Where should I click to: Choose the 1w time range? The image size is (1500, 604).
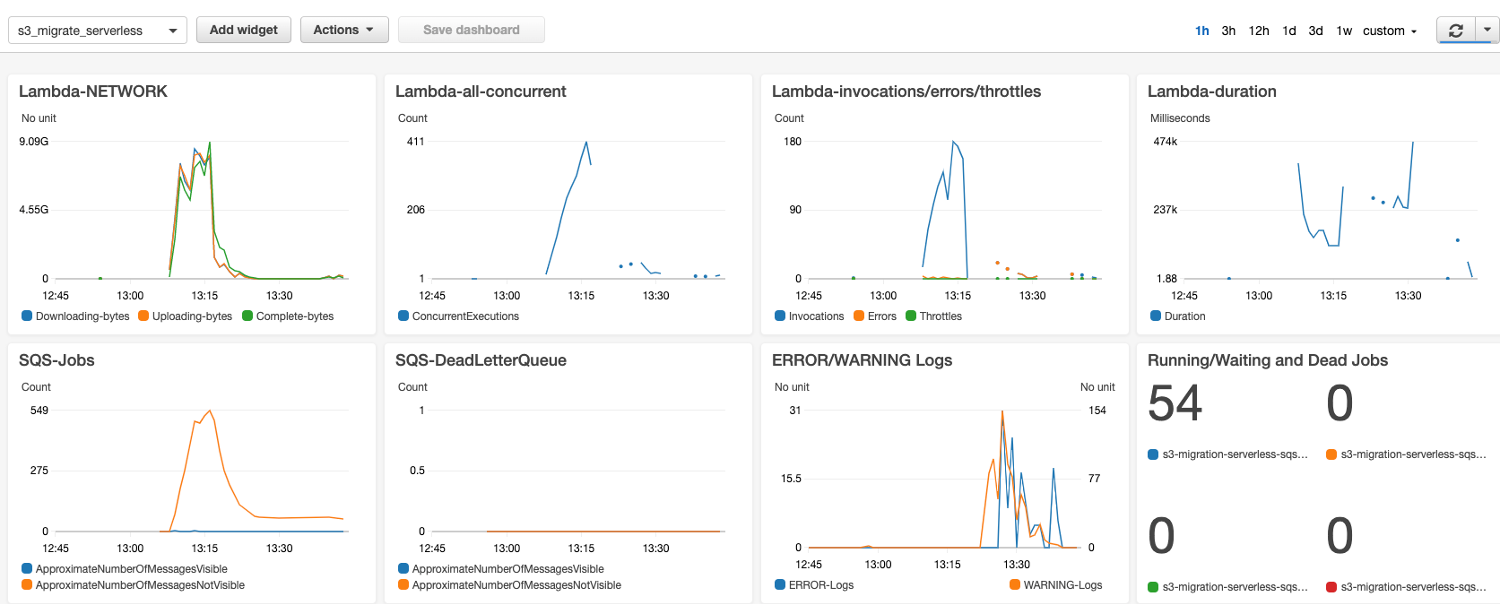1344,31
